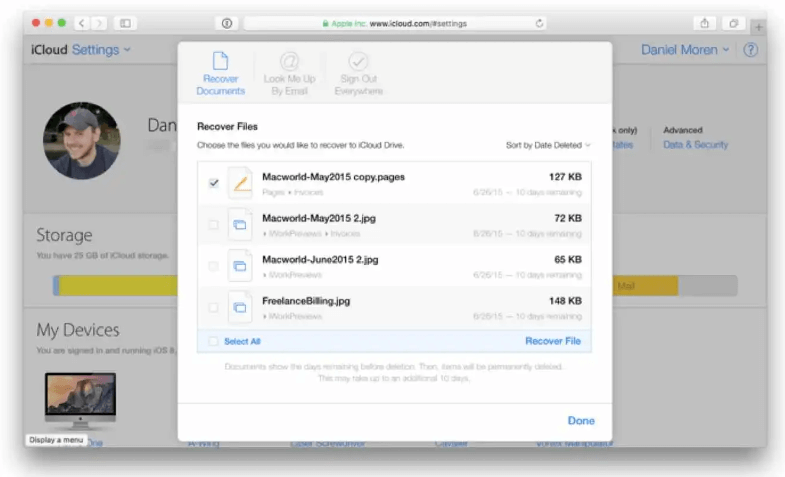Reload the page with the refresh icon

tap(539, 23)
